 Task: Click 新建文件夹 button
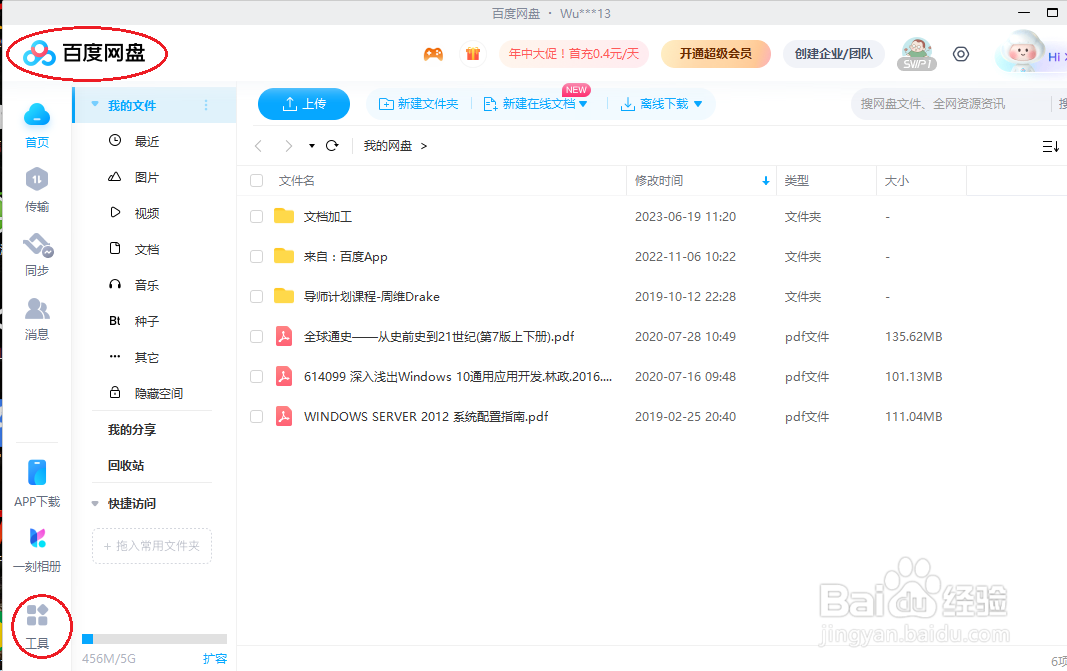click(x=418, y=103)
